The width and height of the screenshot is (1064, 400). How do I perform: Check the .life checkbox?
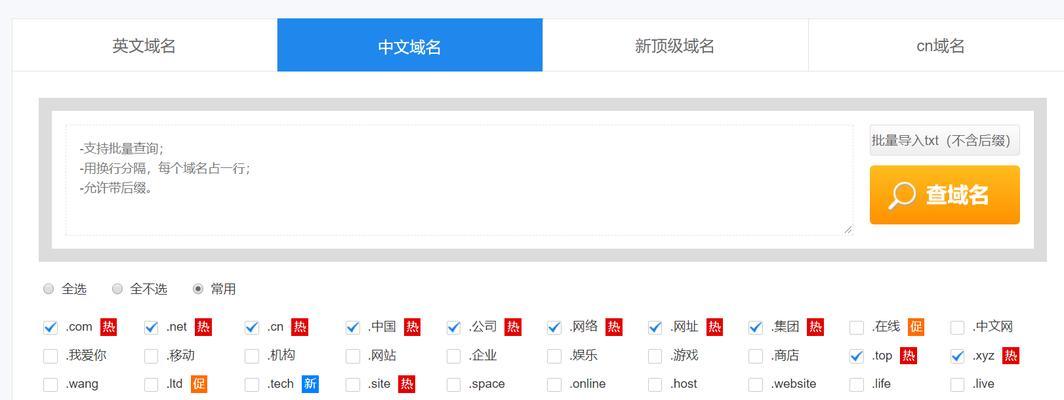[x=856, y=384]
